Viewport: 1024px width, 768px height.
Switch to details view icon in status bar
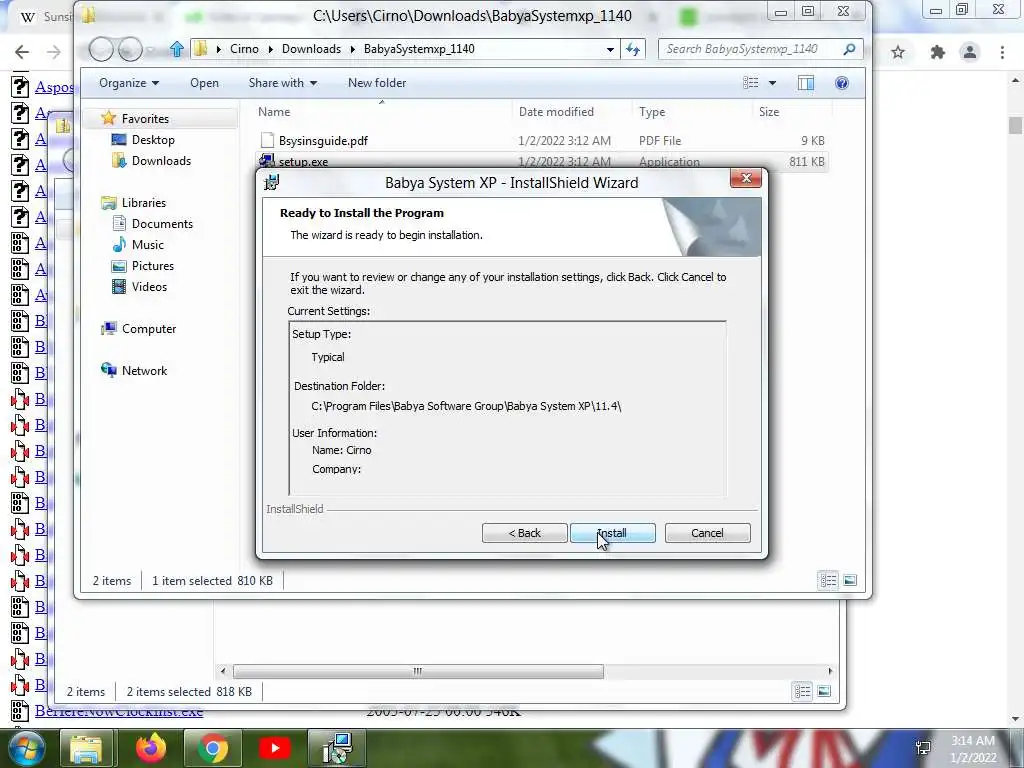click(x=828, y=580)
